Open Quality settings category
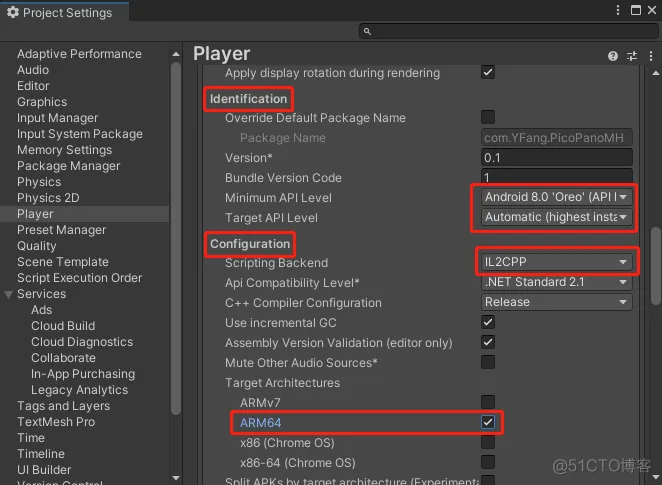 click(36, 246)
